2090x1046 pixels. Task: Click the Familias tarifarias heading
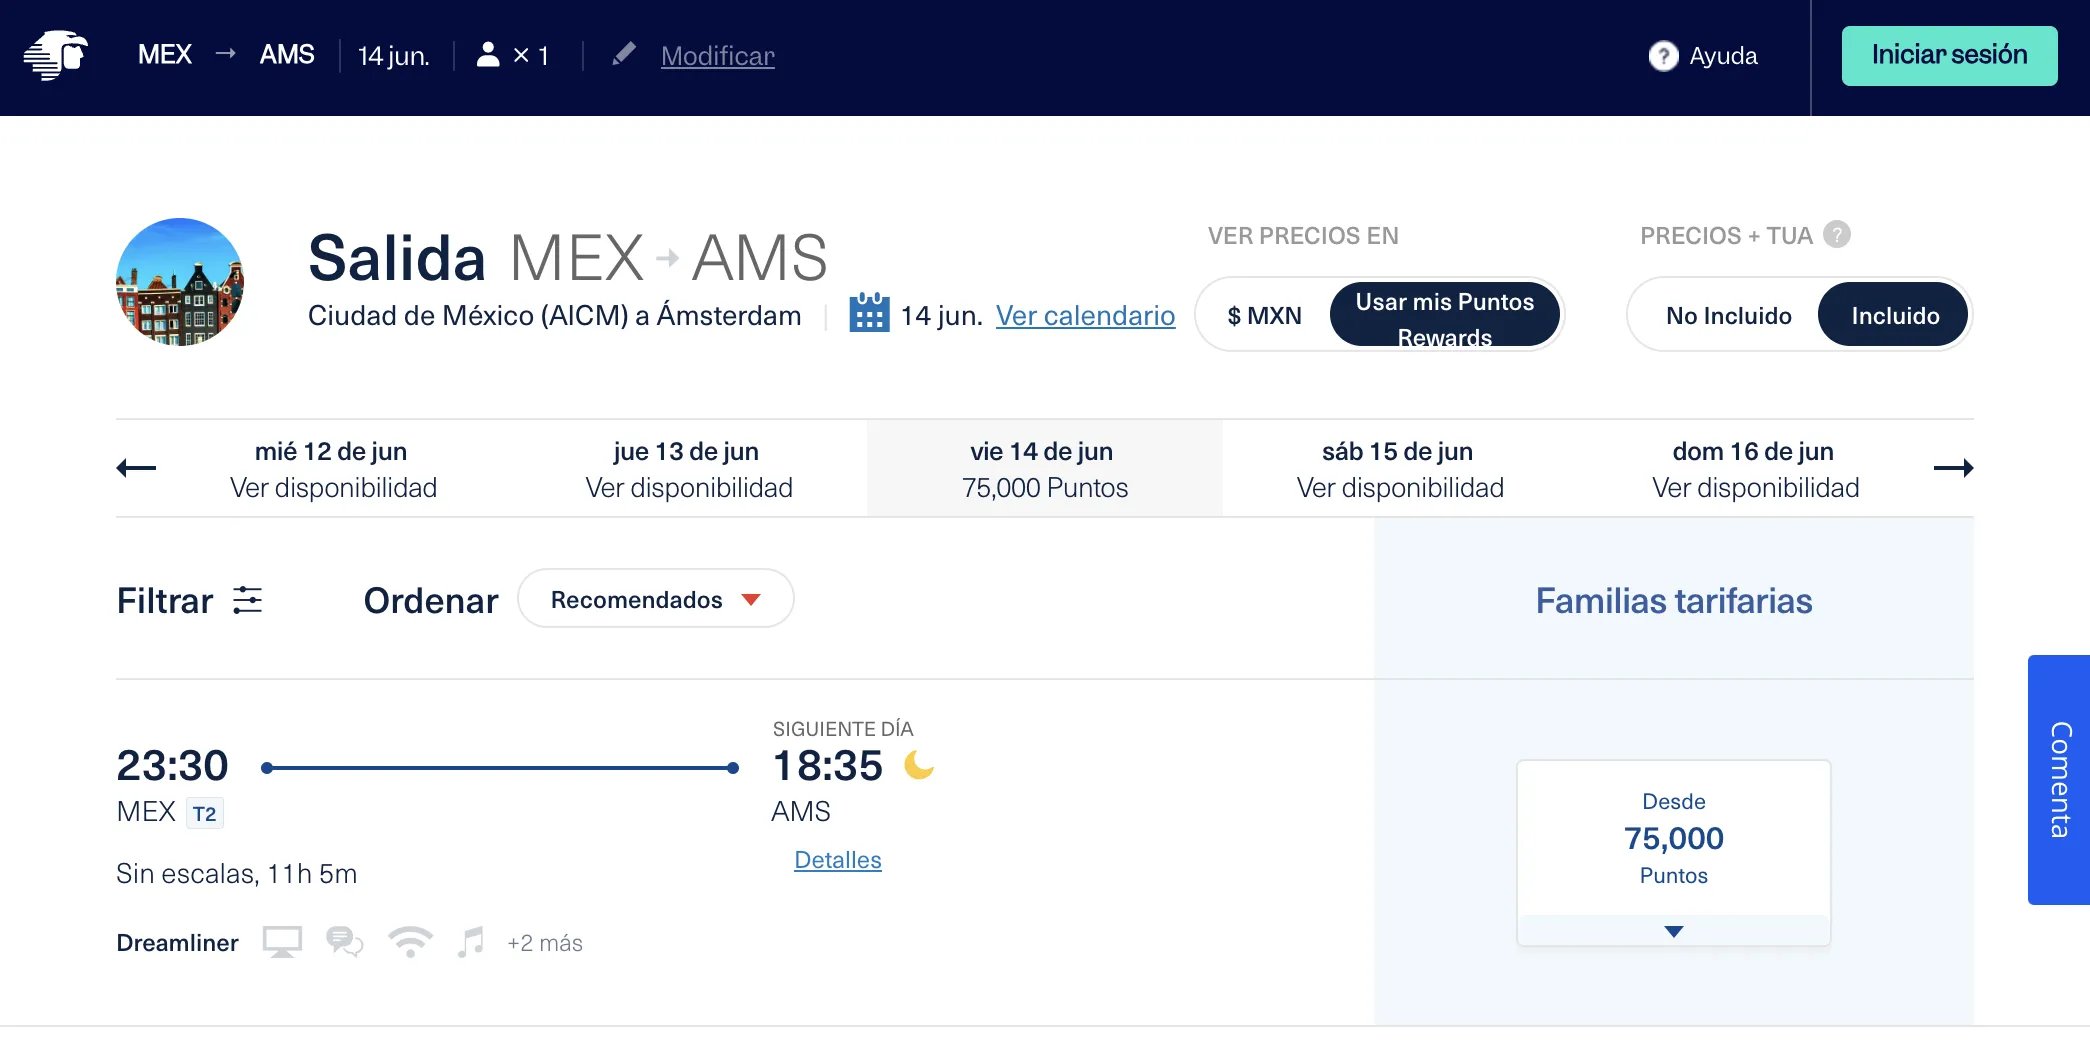coord(1674,601)
